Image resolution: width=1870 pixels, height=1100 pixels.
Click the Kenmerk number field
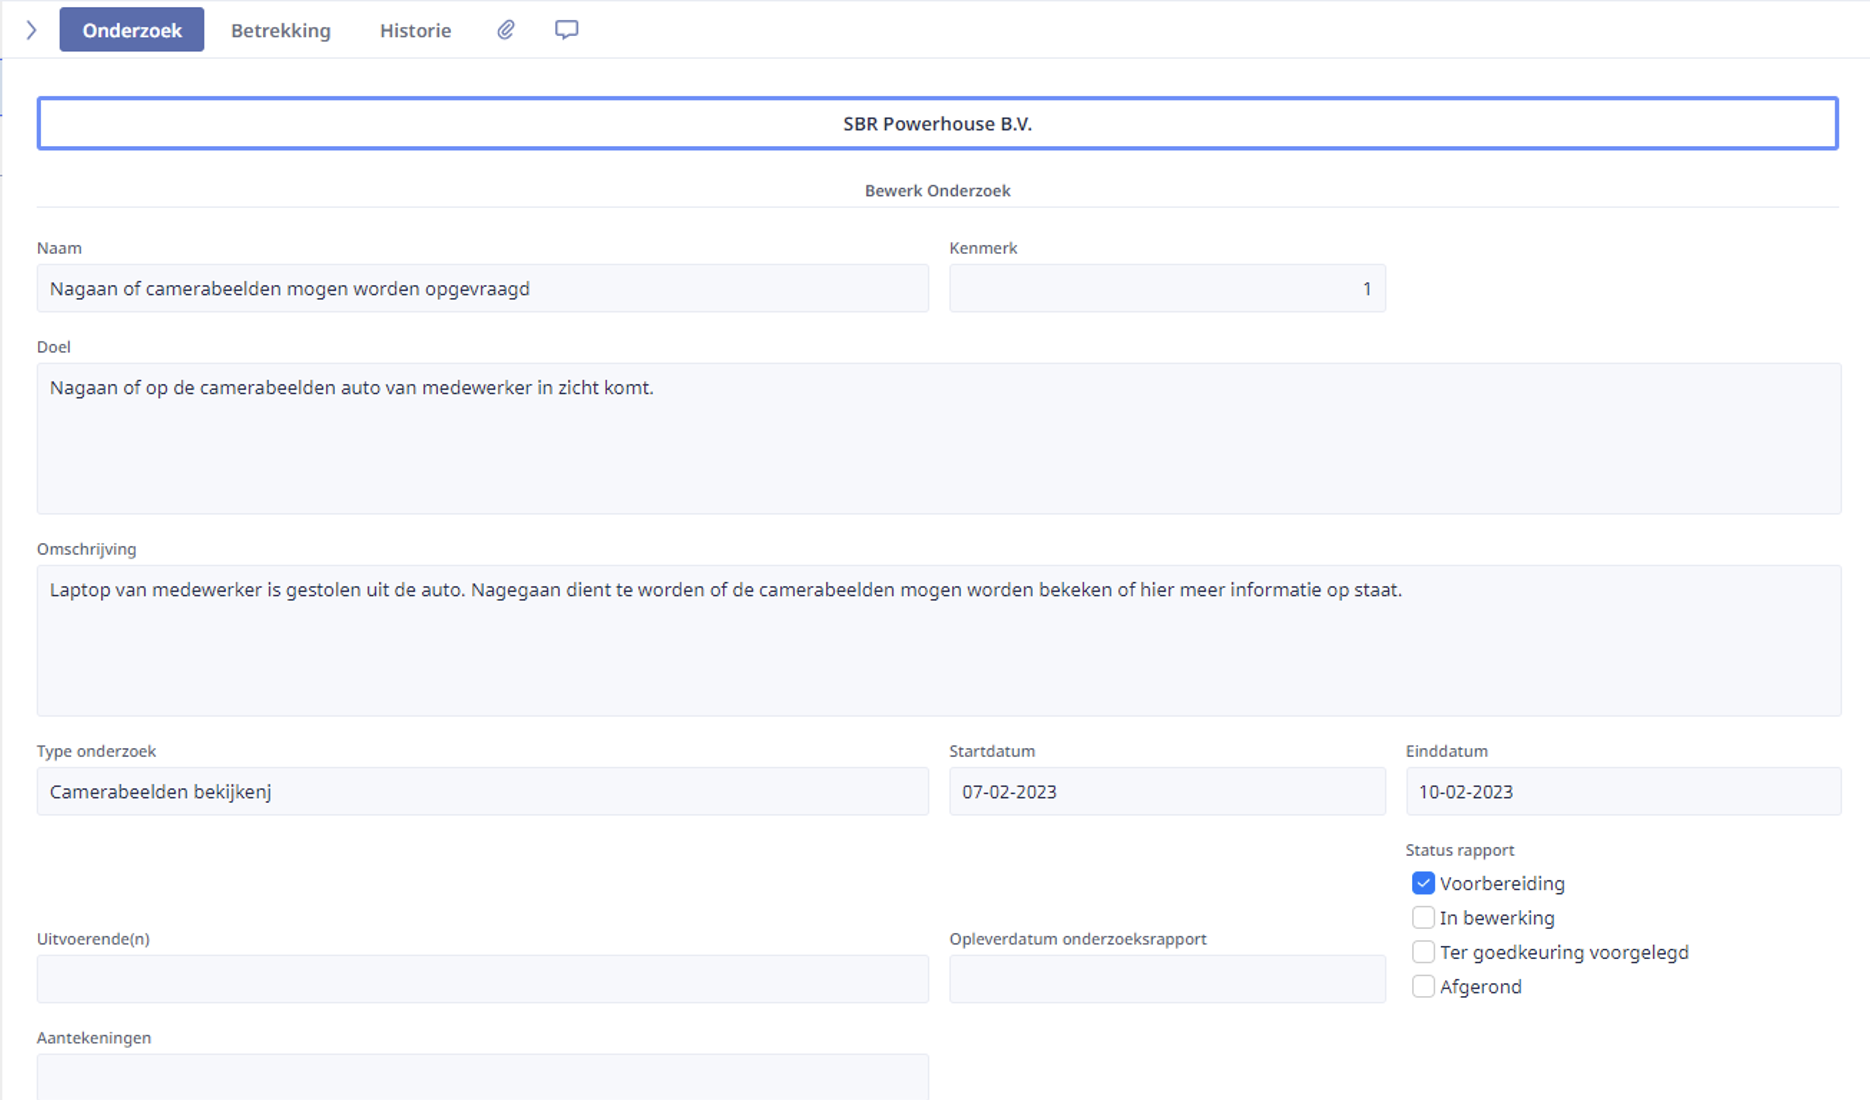click(1167, 288)
